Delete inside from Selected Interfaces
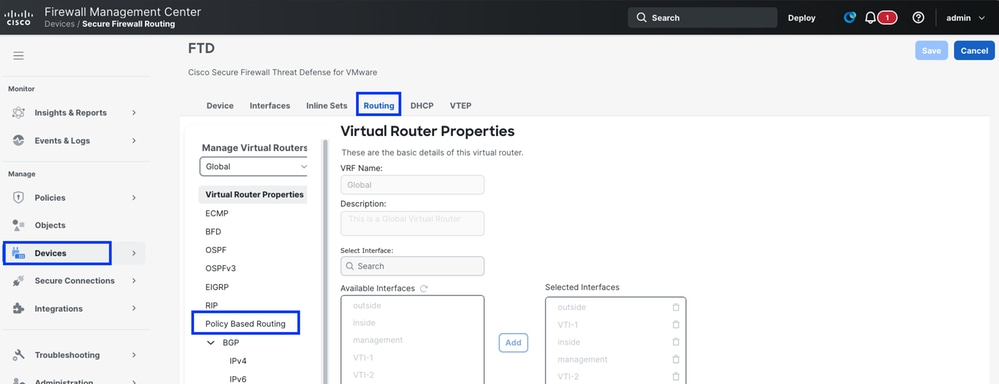The height and width of the screenshot is (384, 999). click(676, 342)
